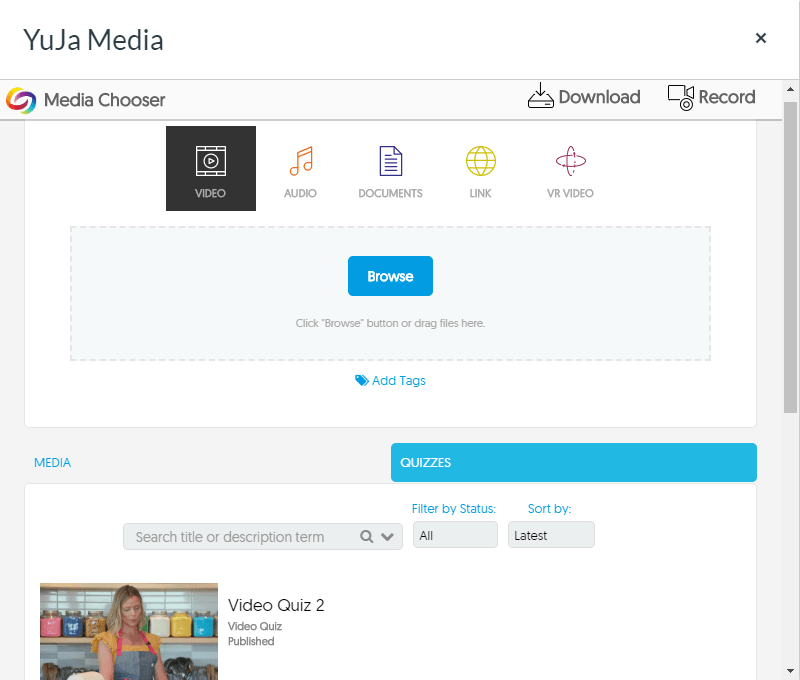Click the 'Published' status text
Screen dimensions: 800x680
click(x=251, y=641)
